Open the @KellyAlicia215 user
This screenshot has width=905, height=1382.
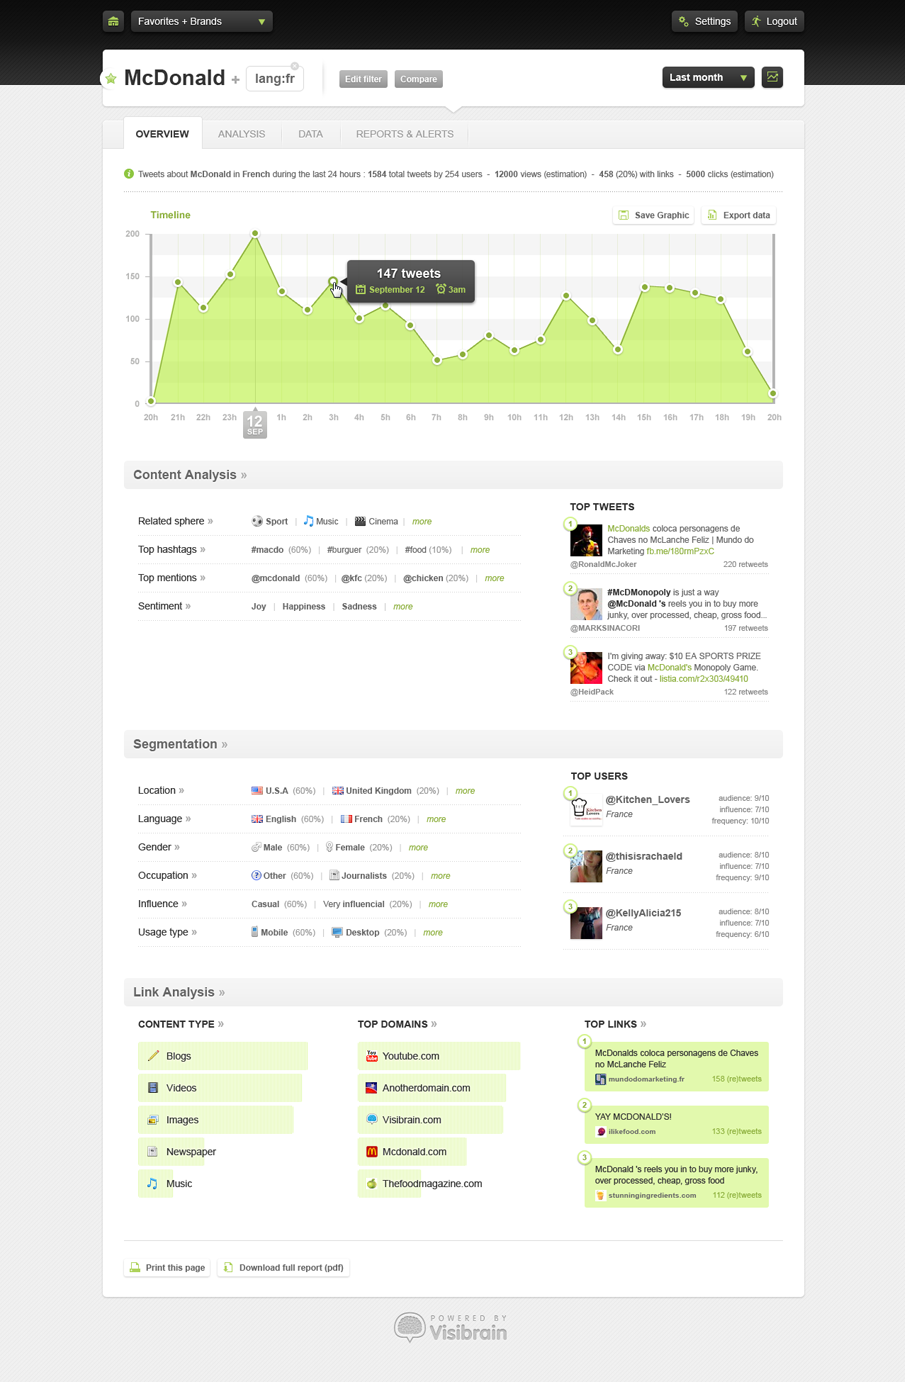643,913
